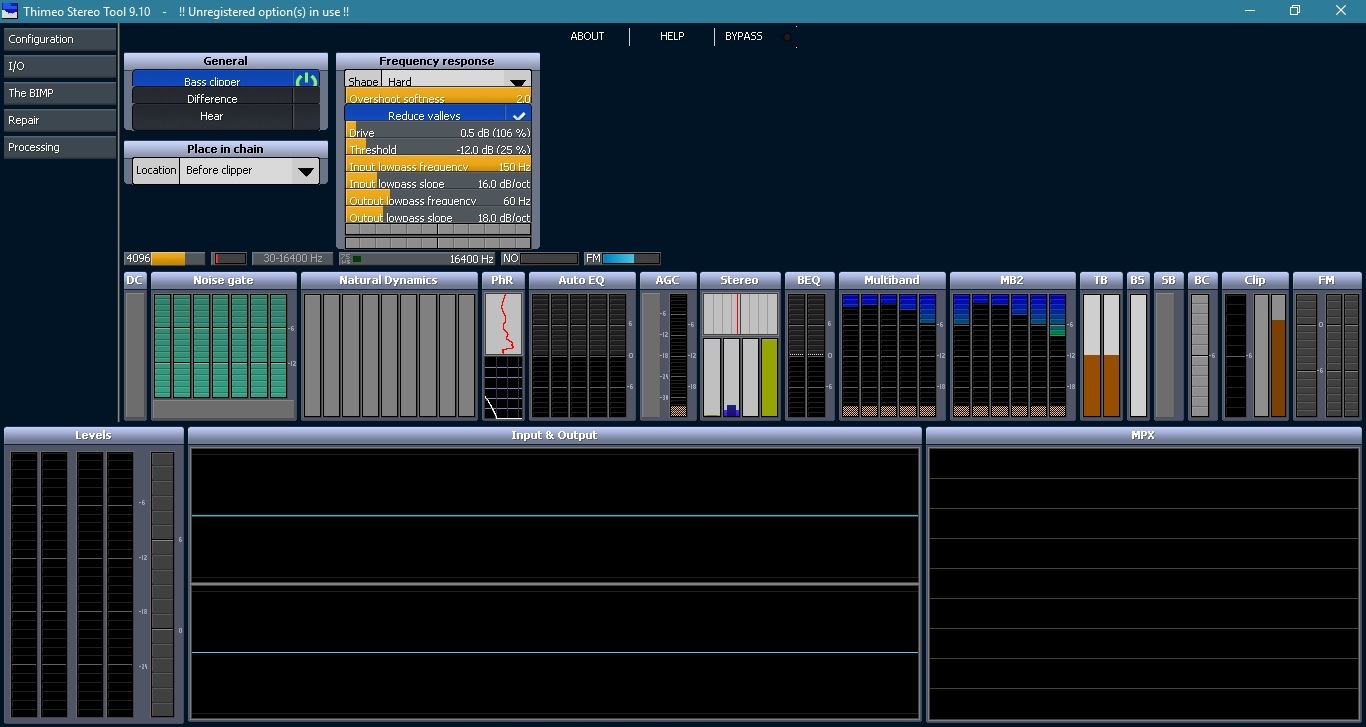1366x727 pixels.
Task: Open the MB2 meter panel
Action: [x=1012, y=346]
